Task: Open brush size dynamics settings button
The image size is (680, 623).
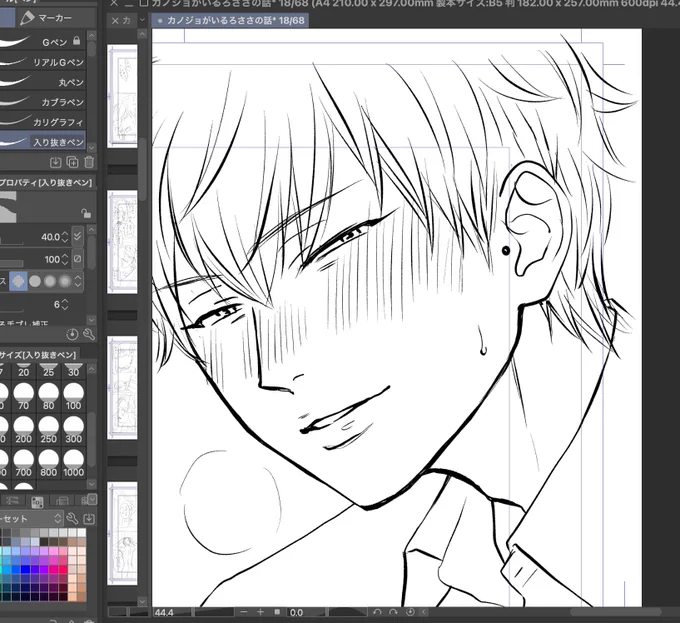Action: point(77,236)
